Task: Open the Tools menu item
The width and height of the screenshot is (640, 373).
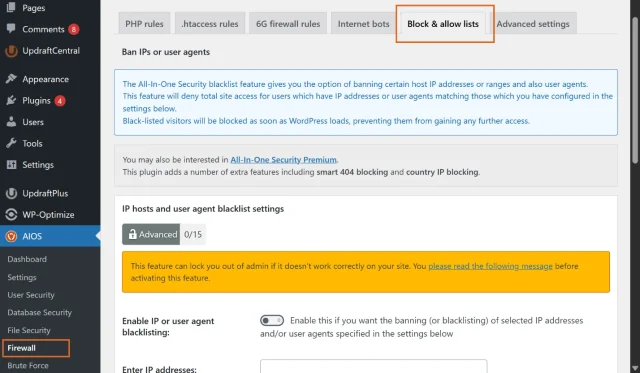Action: pyautogui.click(x=32, y=143)
